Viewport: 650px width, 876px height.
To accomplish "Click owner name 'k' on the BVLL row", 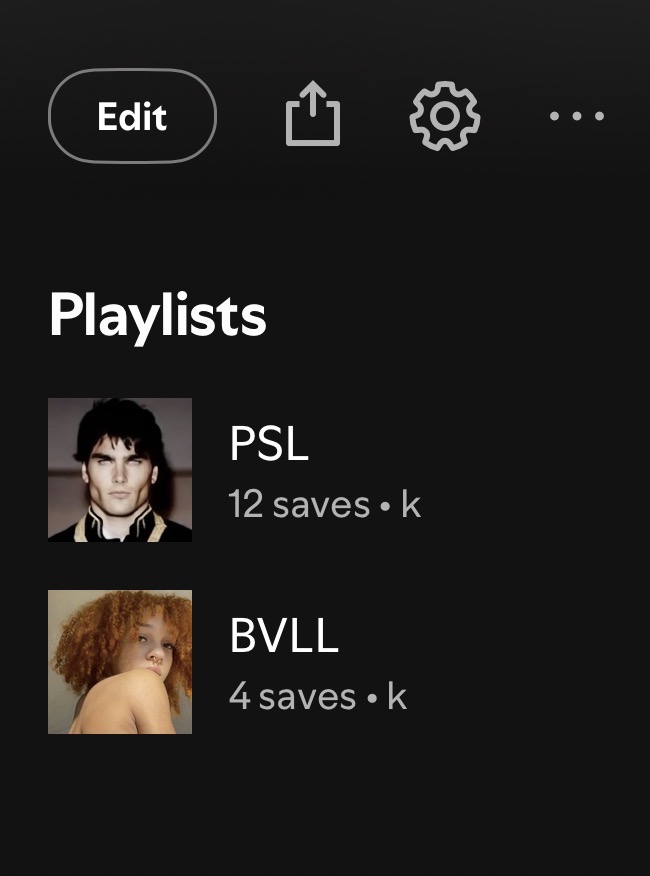I will pyautogui.click(x=397, y=696).
